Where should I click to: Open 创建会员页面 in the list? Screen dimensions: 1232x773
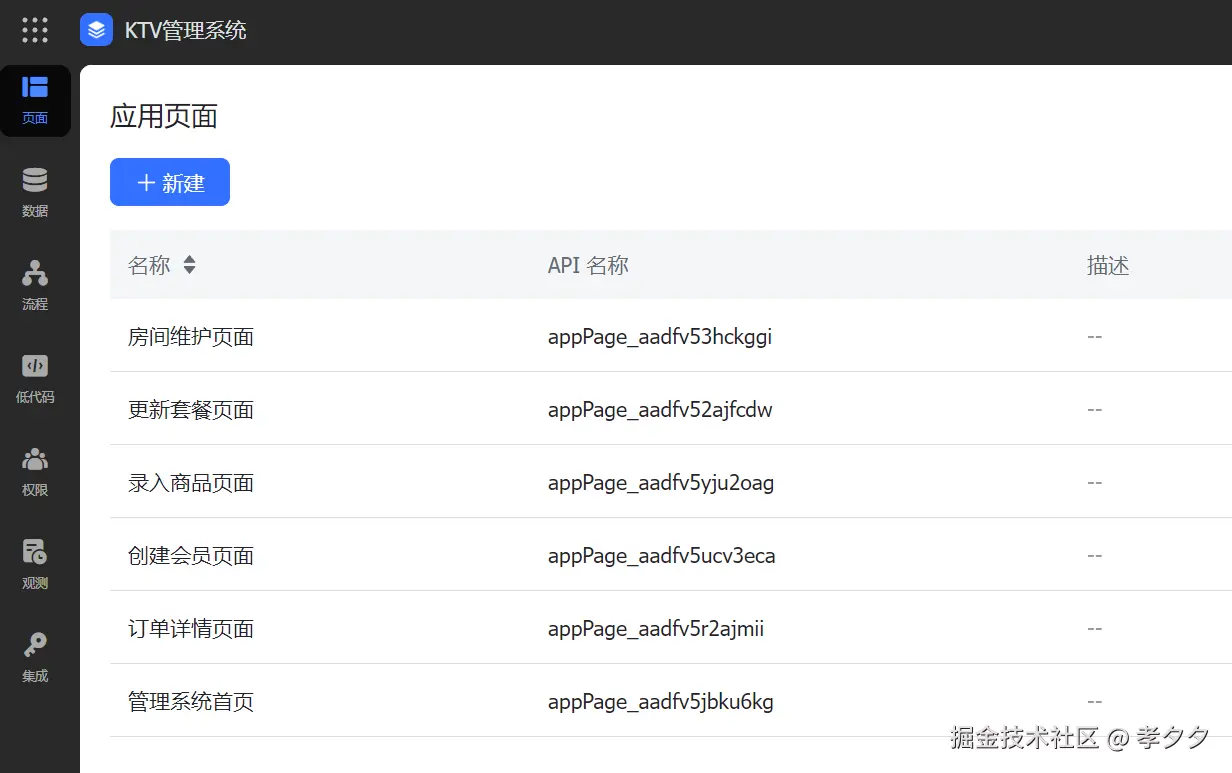coord(191,556)
